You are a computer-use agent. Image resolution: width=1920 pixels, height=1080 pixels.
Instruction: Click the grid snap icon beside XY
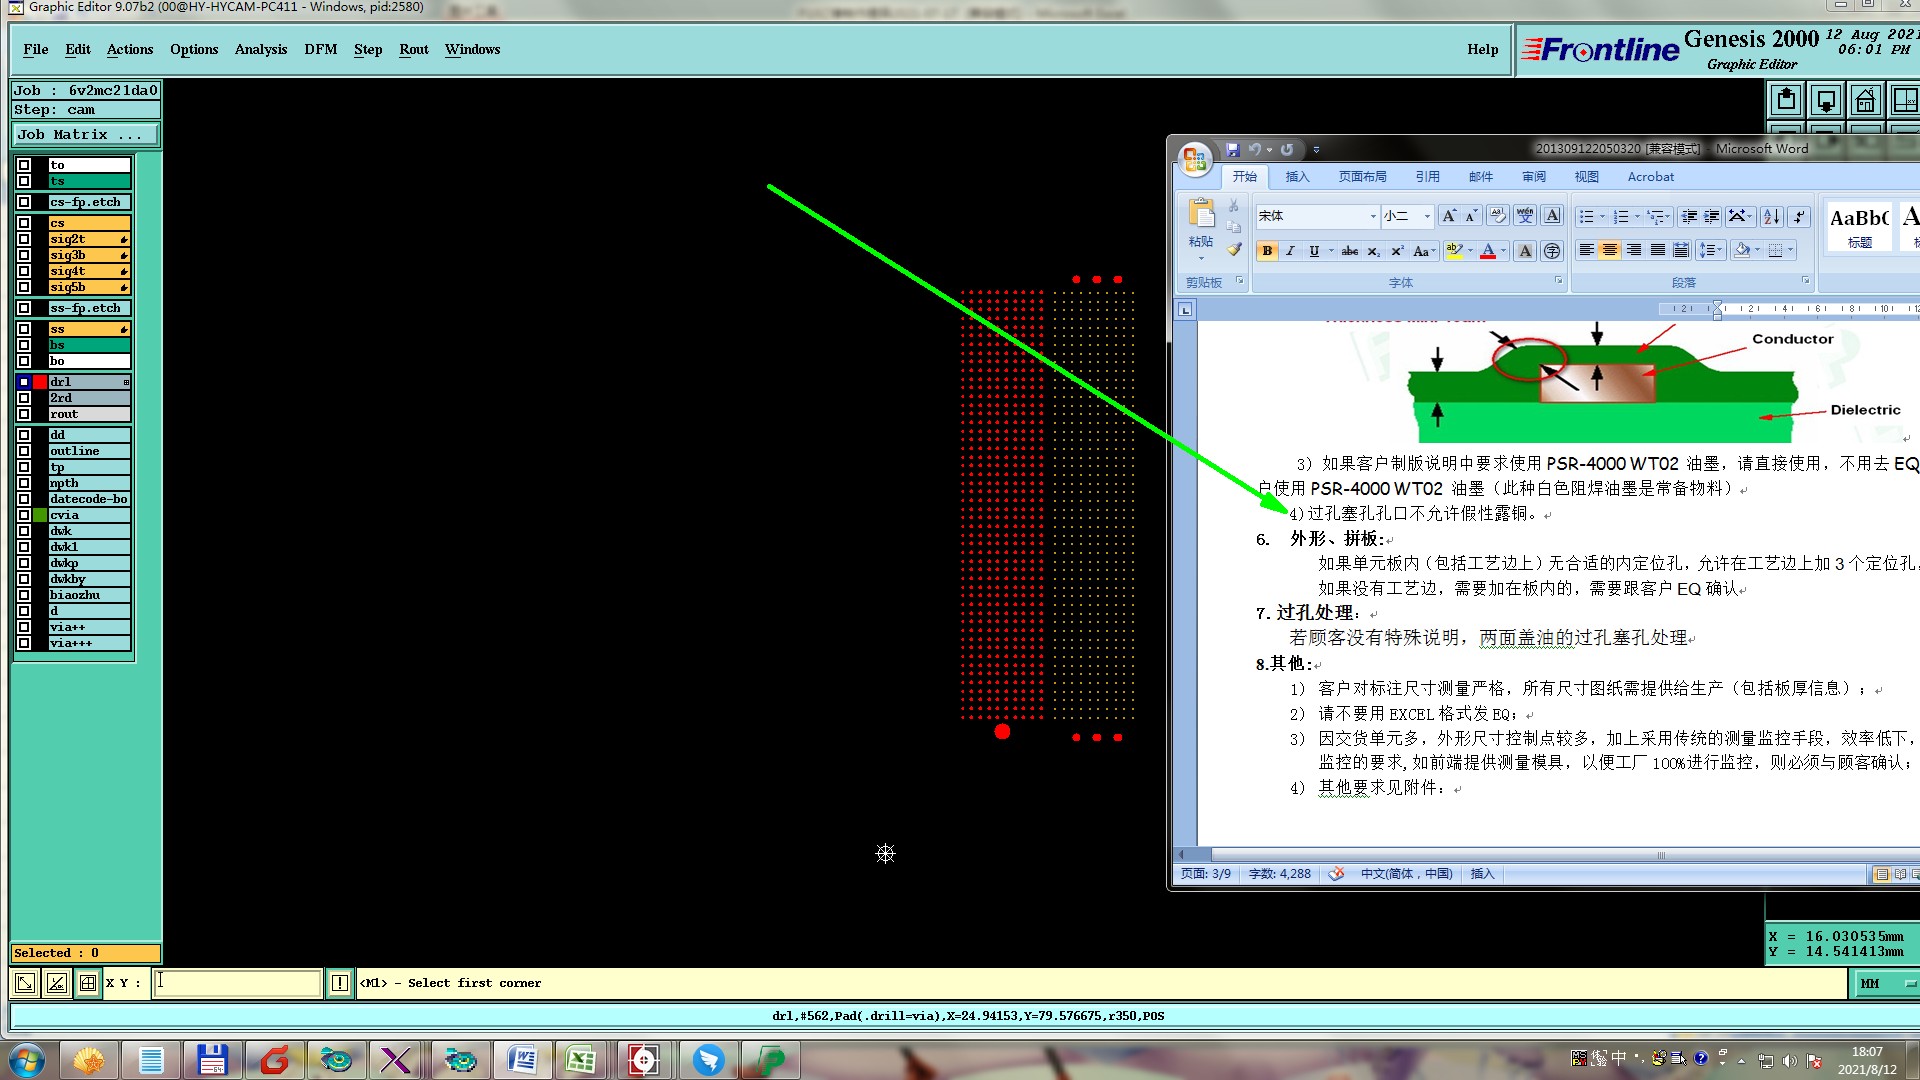pos(88,983)
